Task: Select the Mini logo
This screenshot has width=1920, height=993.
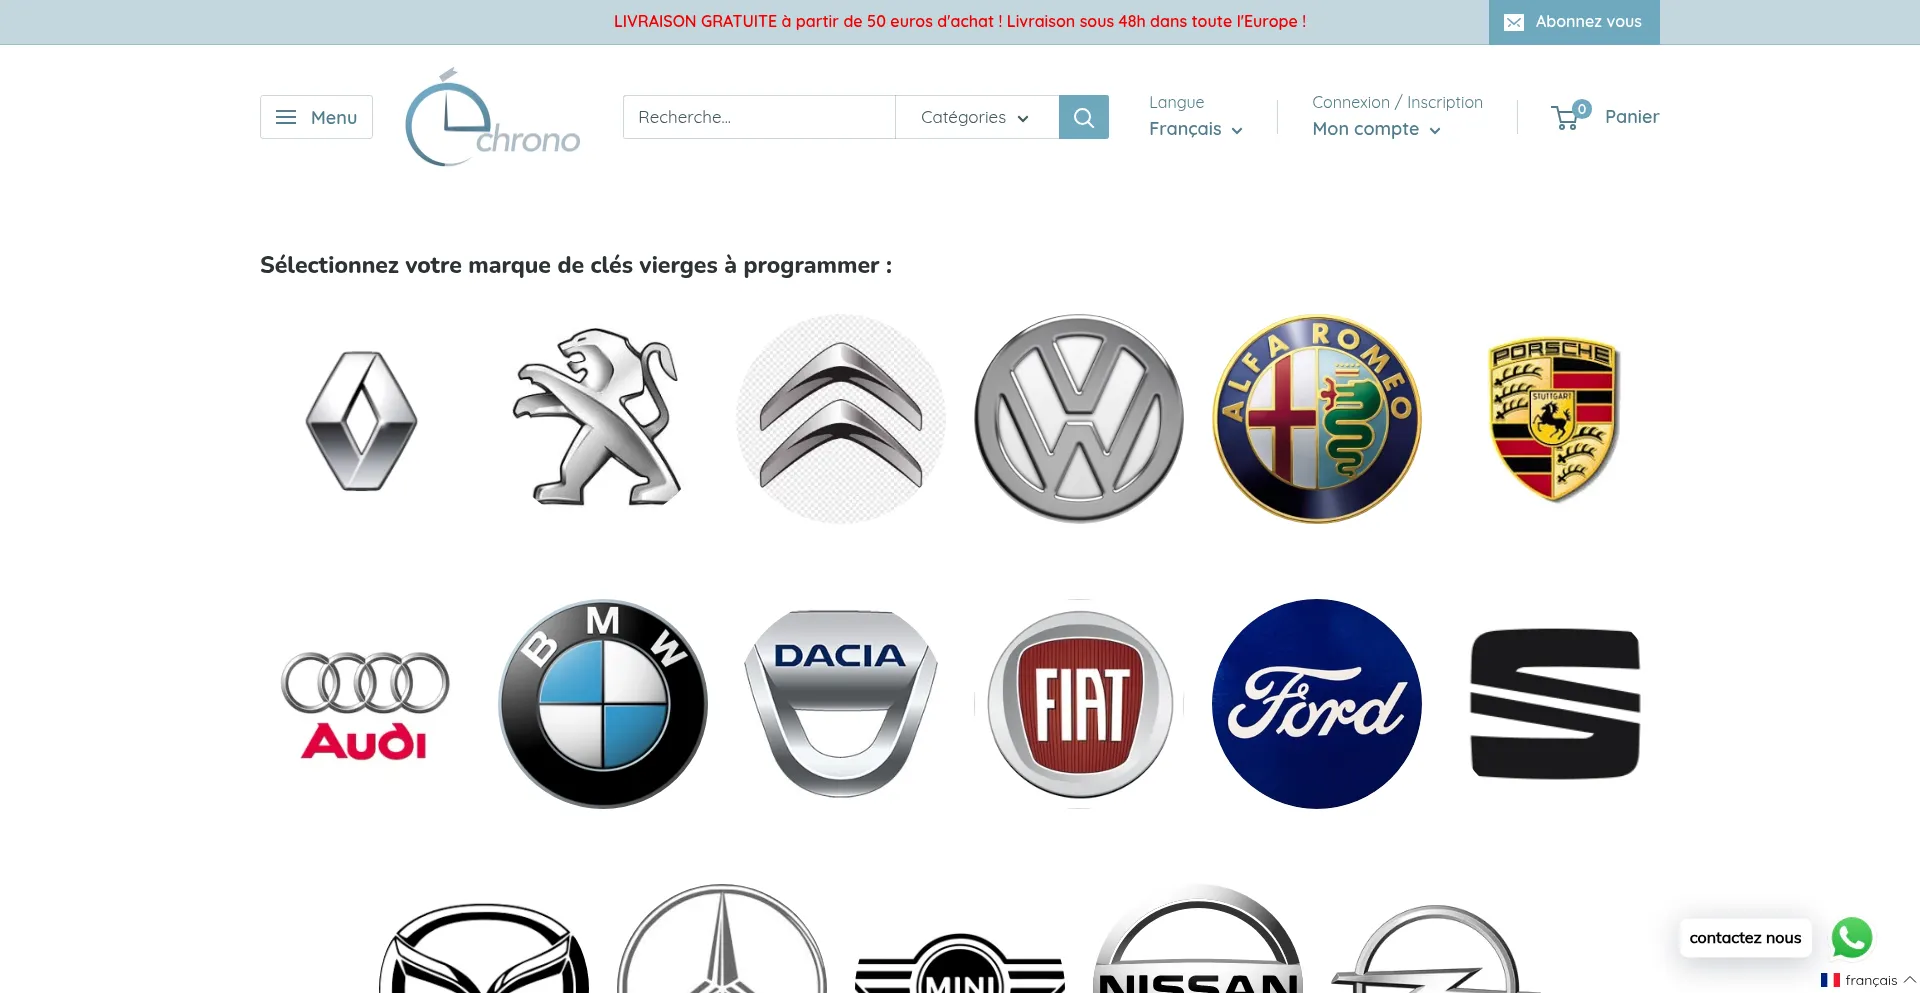Action: tap(960, 962)
